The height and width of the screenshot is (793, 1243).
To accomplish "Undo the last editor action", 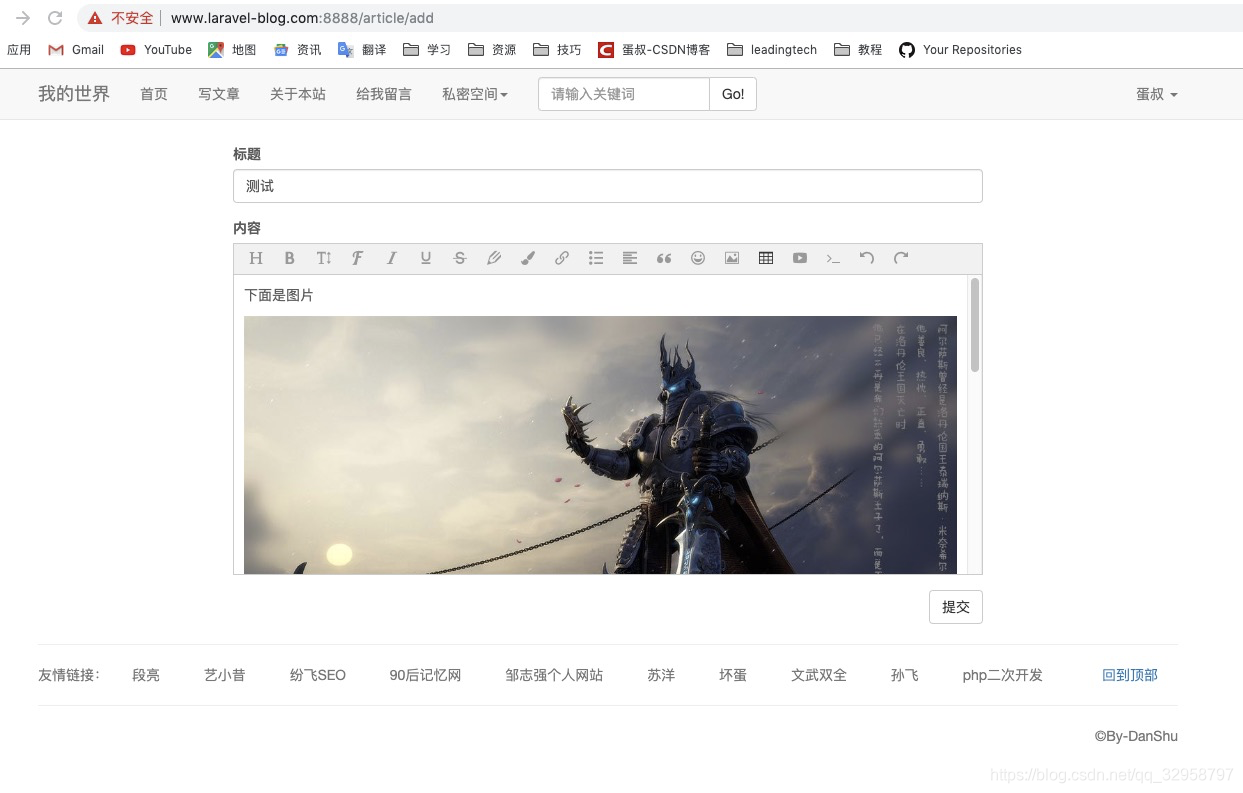I will point(867,258).
